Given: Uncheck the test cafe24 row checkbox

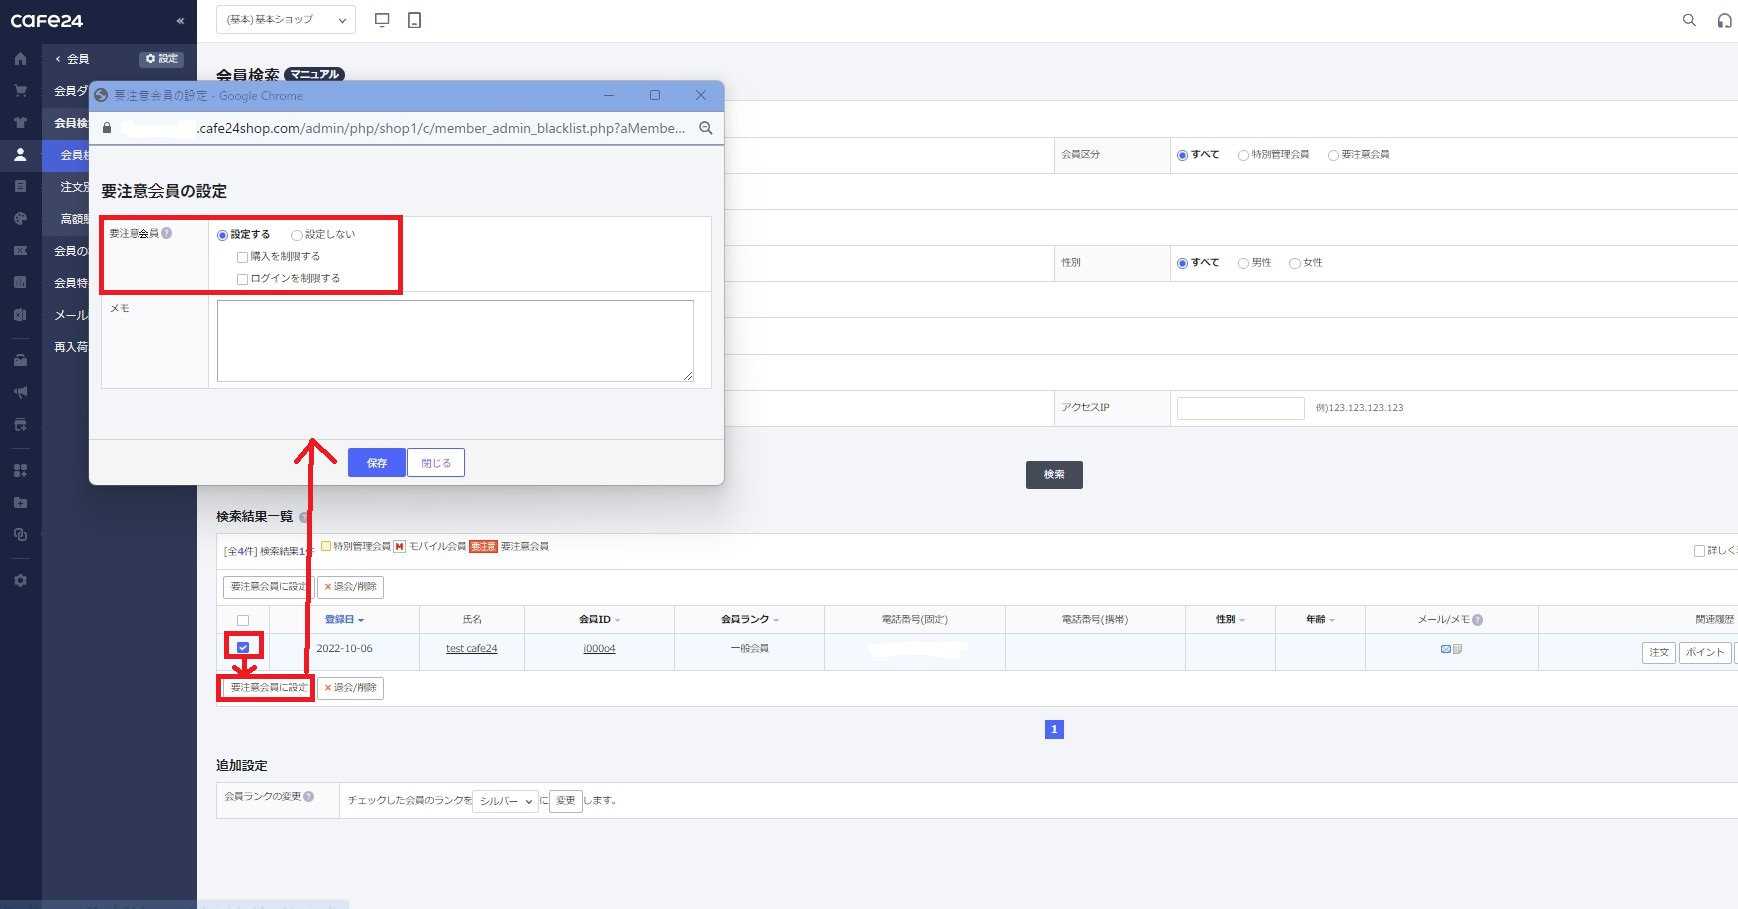Looking at the screenshot, I should pyautogui.click(x=243, y=647).
